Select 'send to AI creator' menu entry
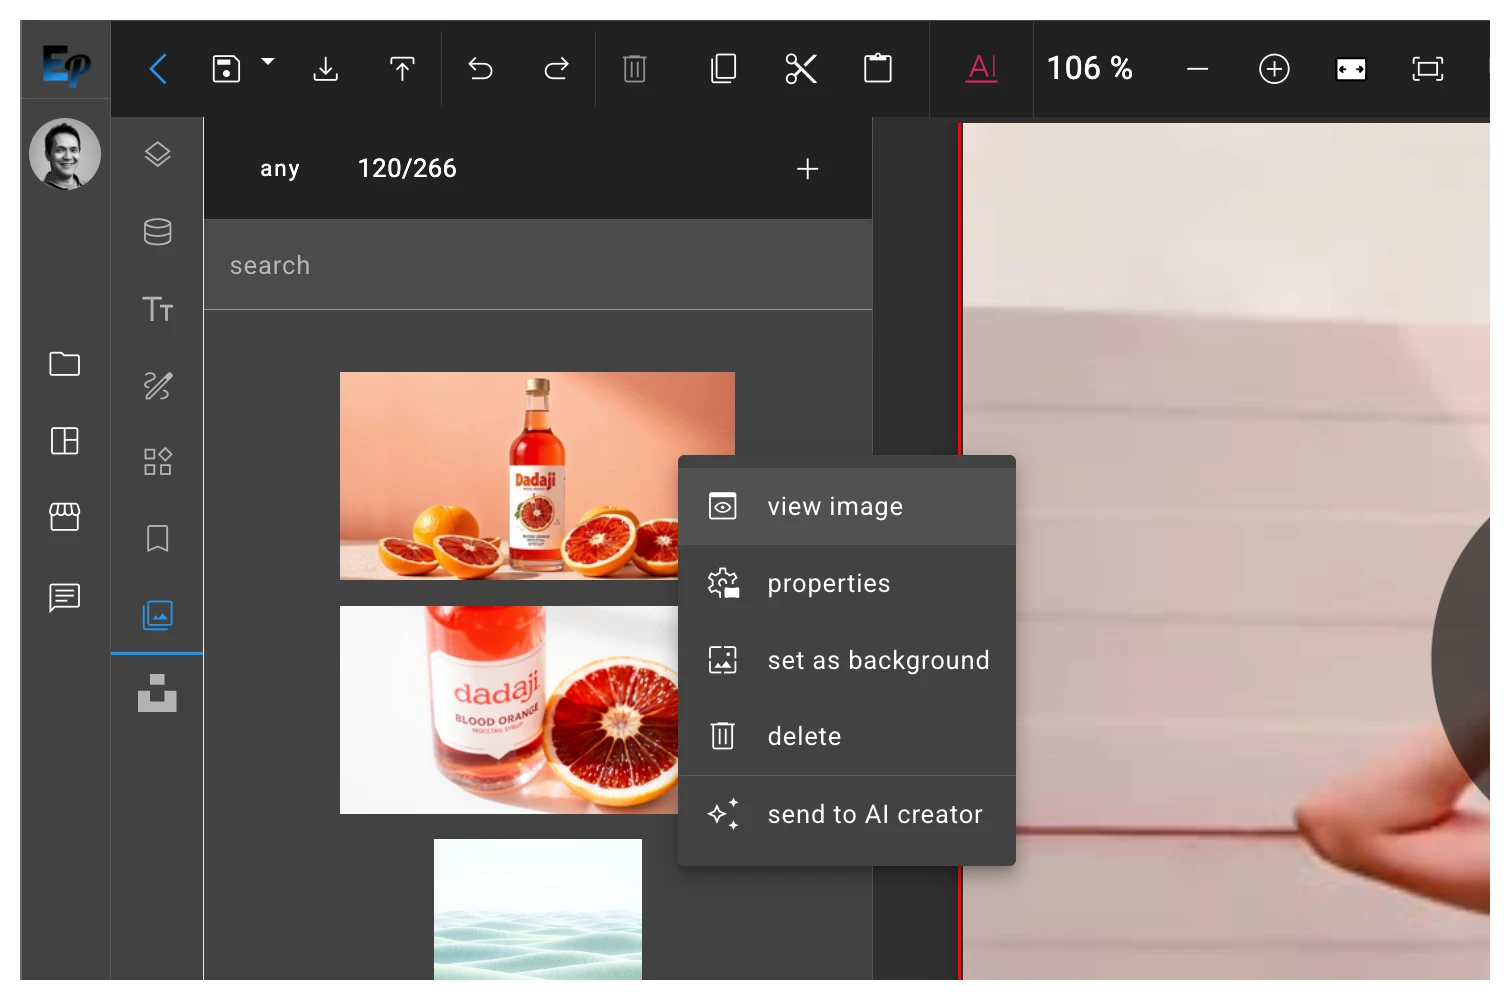1510x1000 pixels. [874, 814]
